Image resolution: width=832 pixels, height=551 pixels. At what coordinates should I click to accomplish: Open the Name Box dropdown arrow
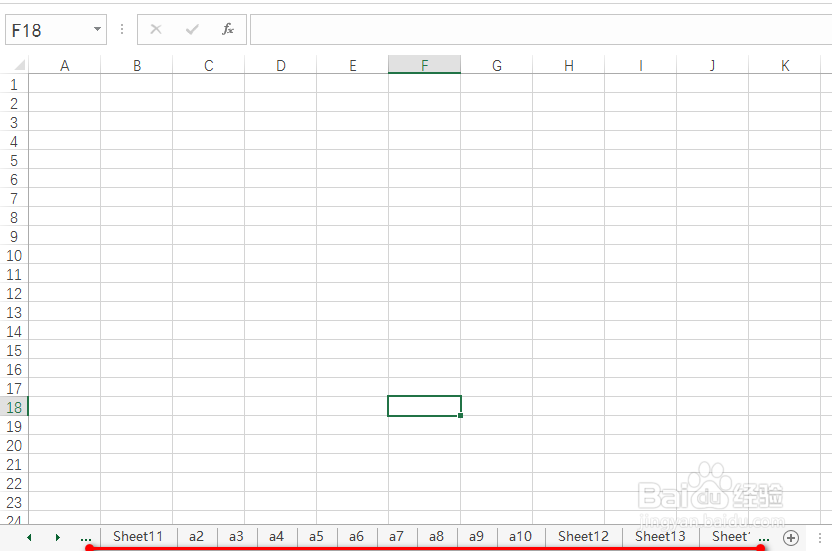(97, 29)
